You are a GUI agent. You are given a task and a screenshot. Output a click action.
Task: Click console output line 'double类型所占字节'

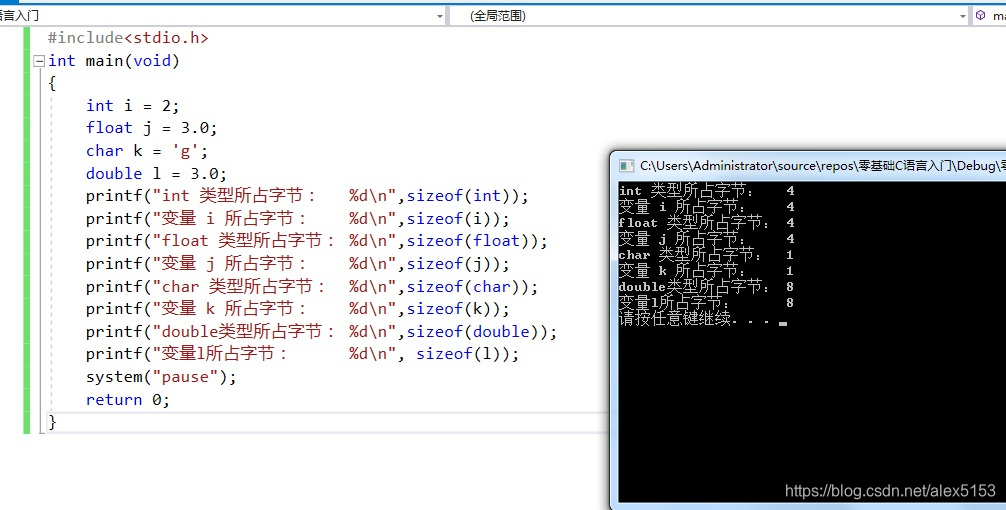(x=706, y=287)
